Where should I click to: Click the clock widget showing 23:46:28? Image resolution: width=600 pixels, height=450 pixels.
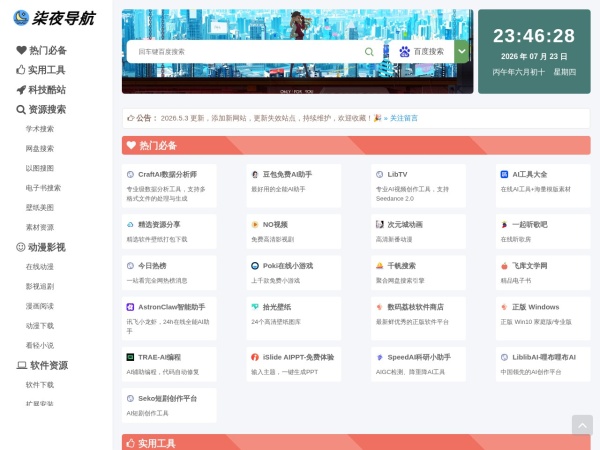534,52
